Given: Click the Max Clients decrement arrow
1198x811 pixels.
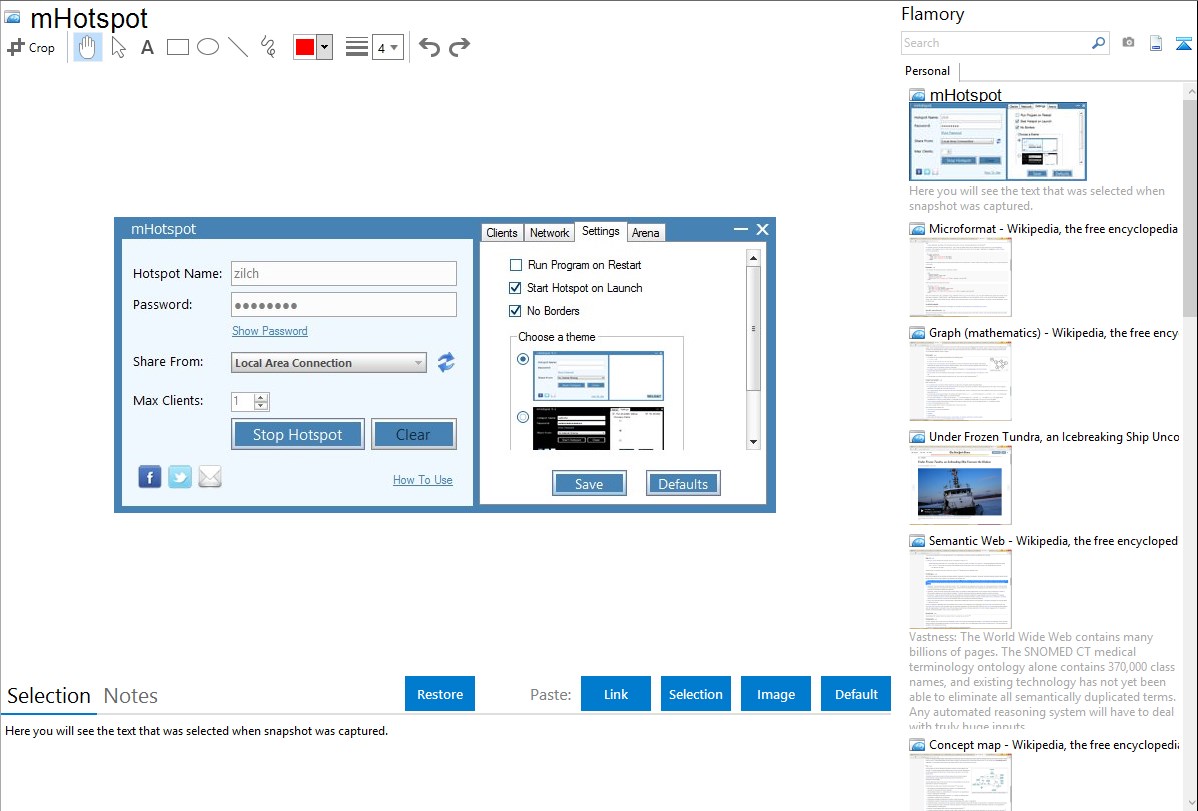Looking at the screenshot, I should coord(261,406).
